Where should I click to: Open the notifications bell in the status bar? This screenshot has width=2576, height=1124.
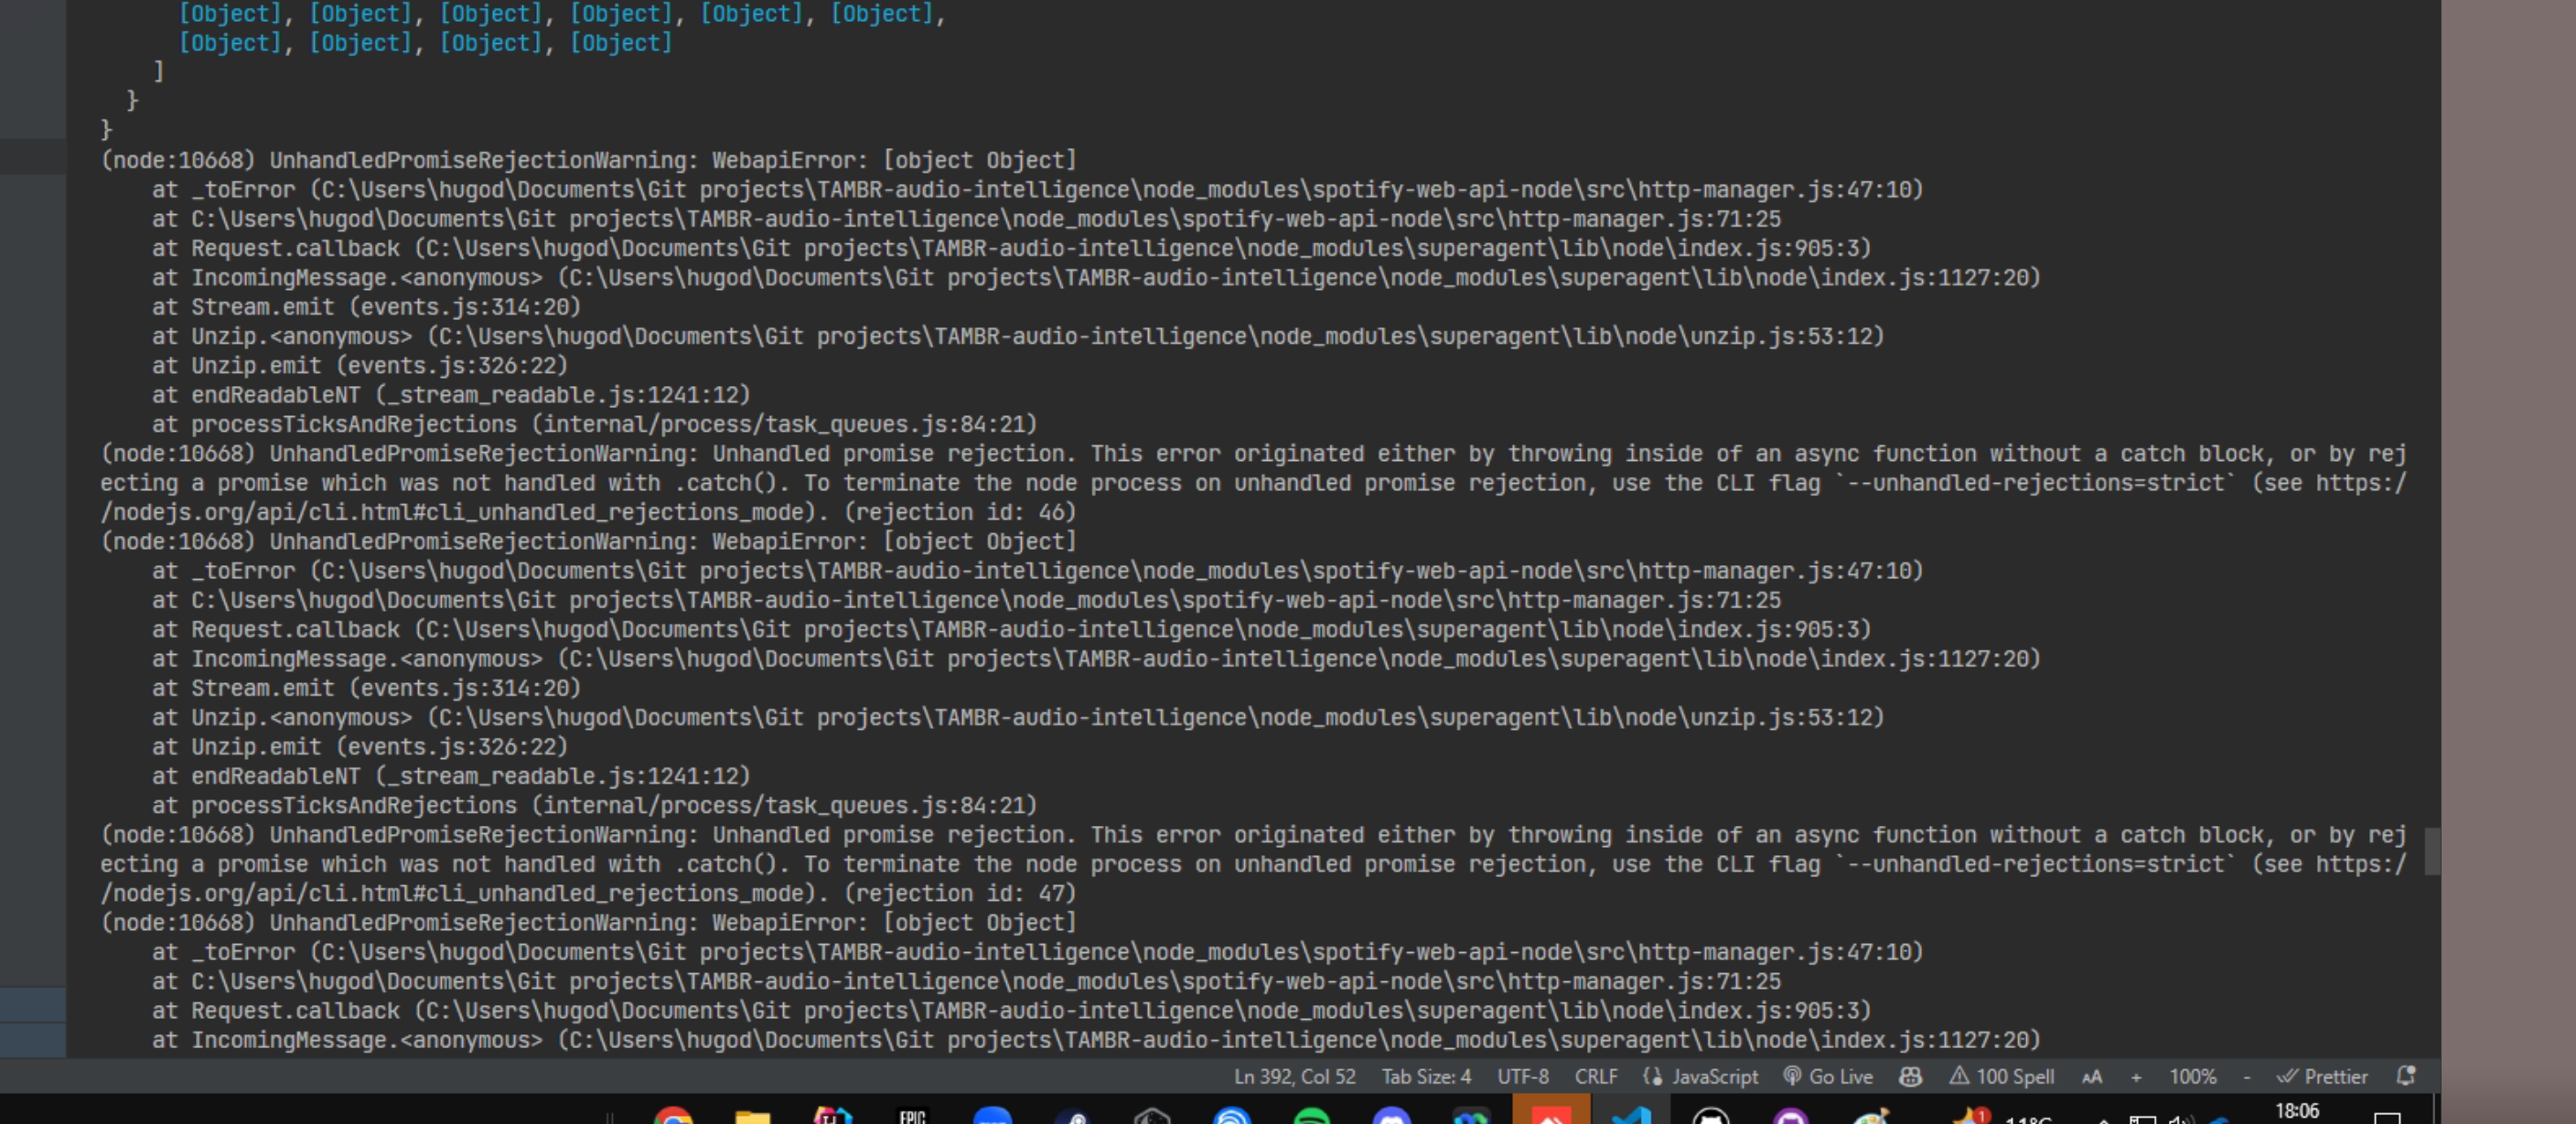(x=2406, y=1076)
